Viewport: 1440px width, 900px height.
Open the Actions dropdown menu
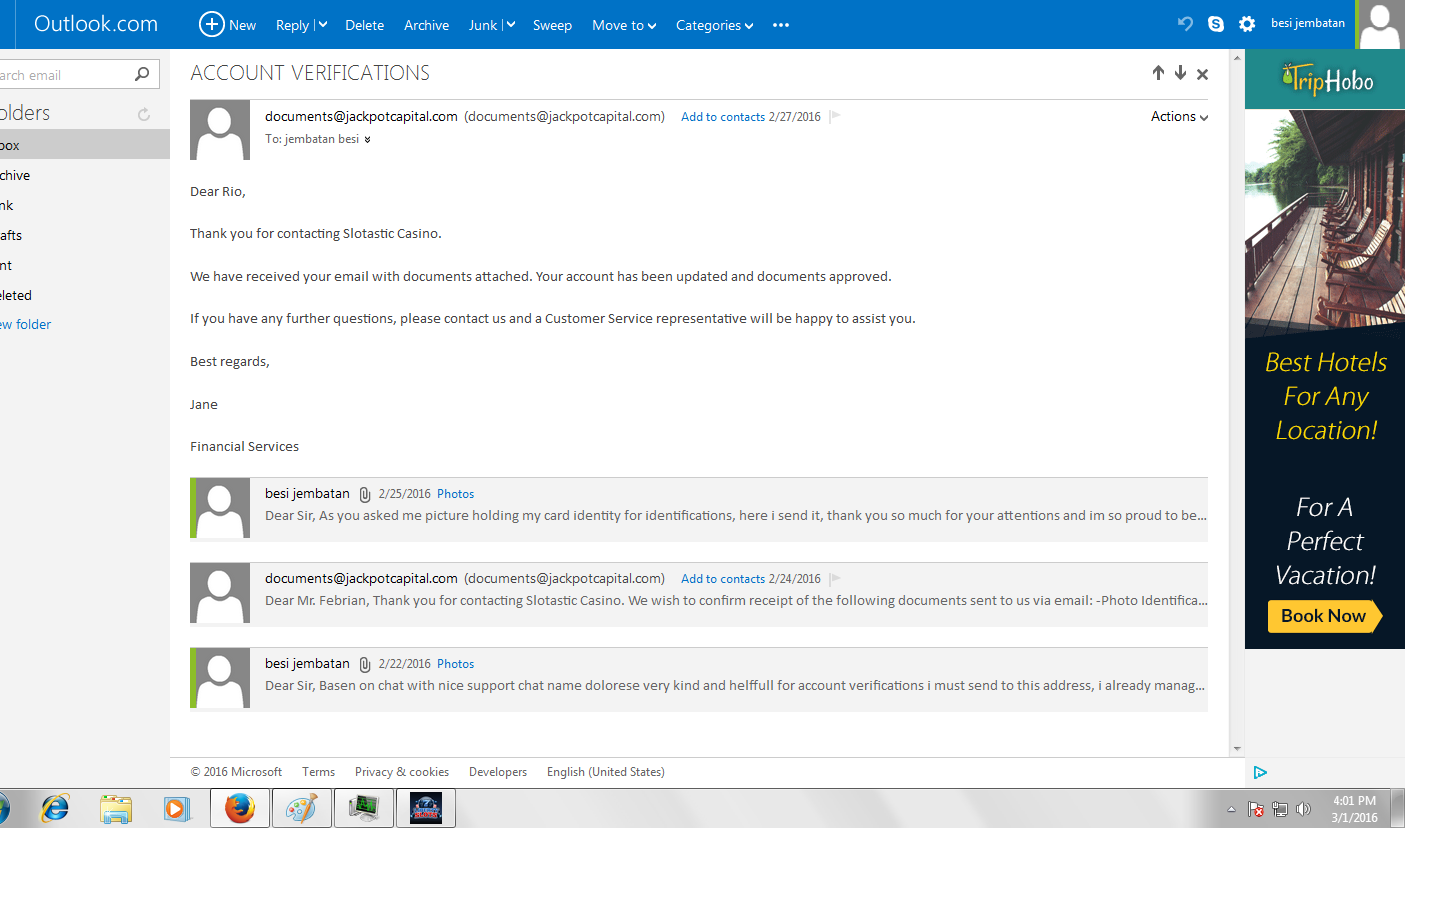click(x=1179, y=116)
